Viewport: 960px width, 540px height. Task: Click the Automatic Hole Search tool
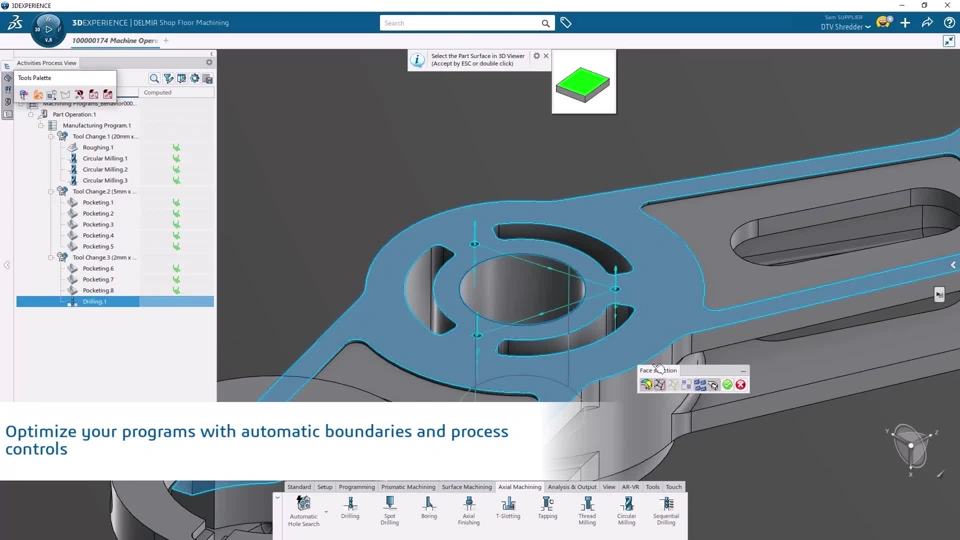(304, 511)
